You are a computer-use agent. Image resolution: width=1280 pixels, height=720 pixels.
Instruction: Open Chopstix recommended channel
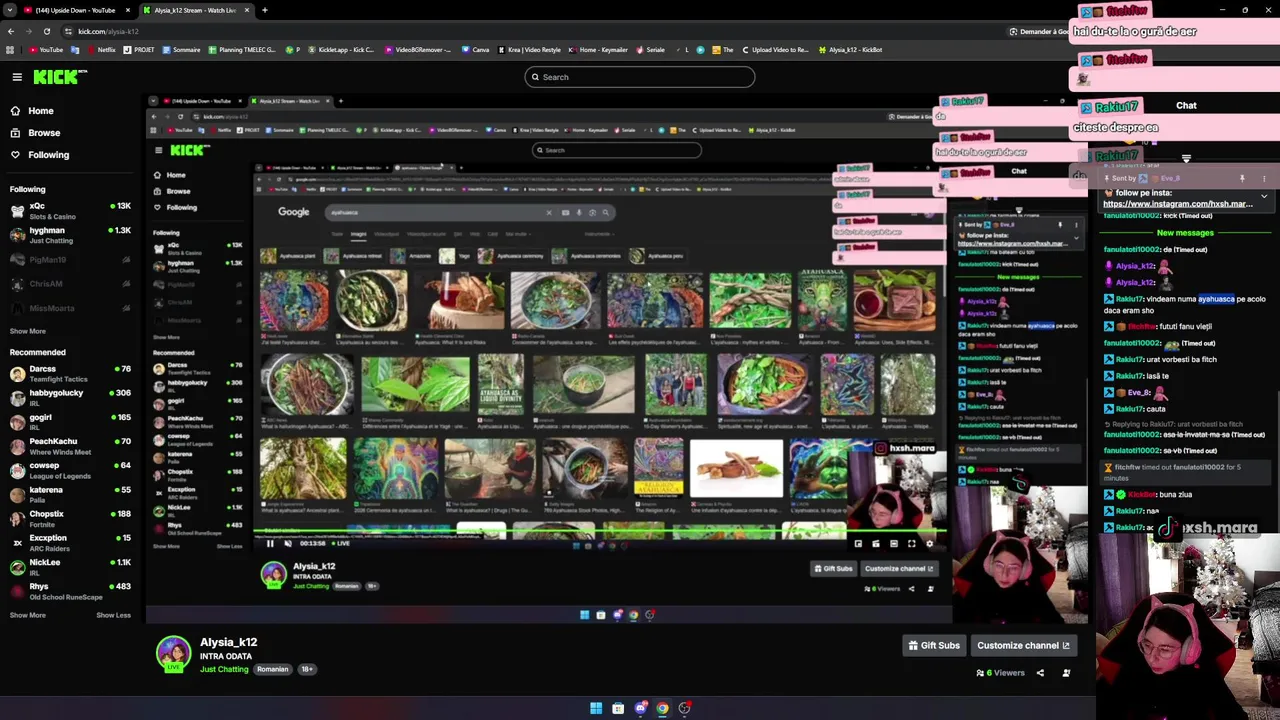pyautogui.click(x=70, y=518)
